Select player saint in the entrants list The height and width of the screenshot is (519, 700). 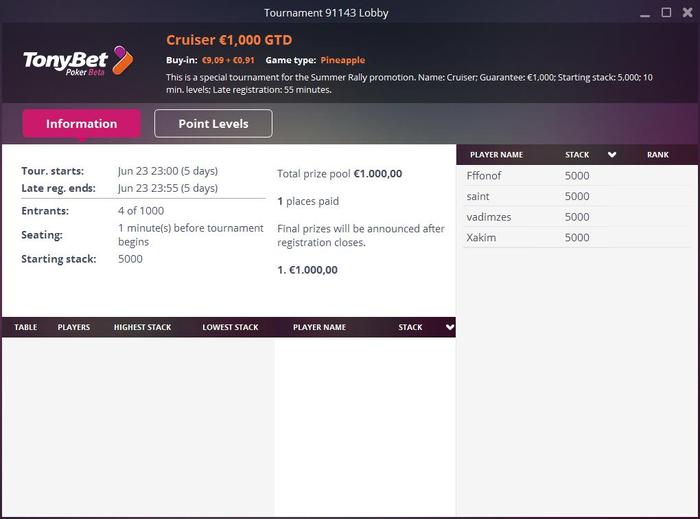[x=478, y=196]
